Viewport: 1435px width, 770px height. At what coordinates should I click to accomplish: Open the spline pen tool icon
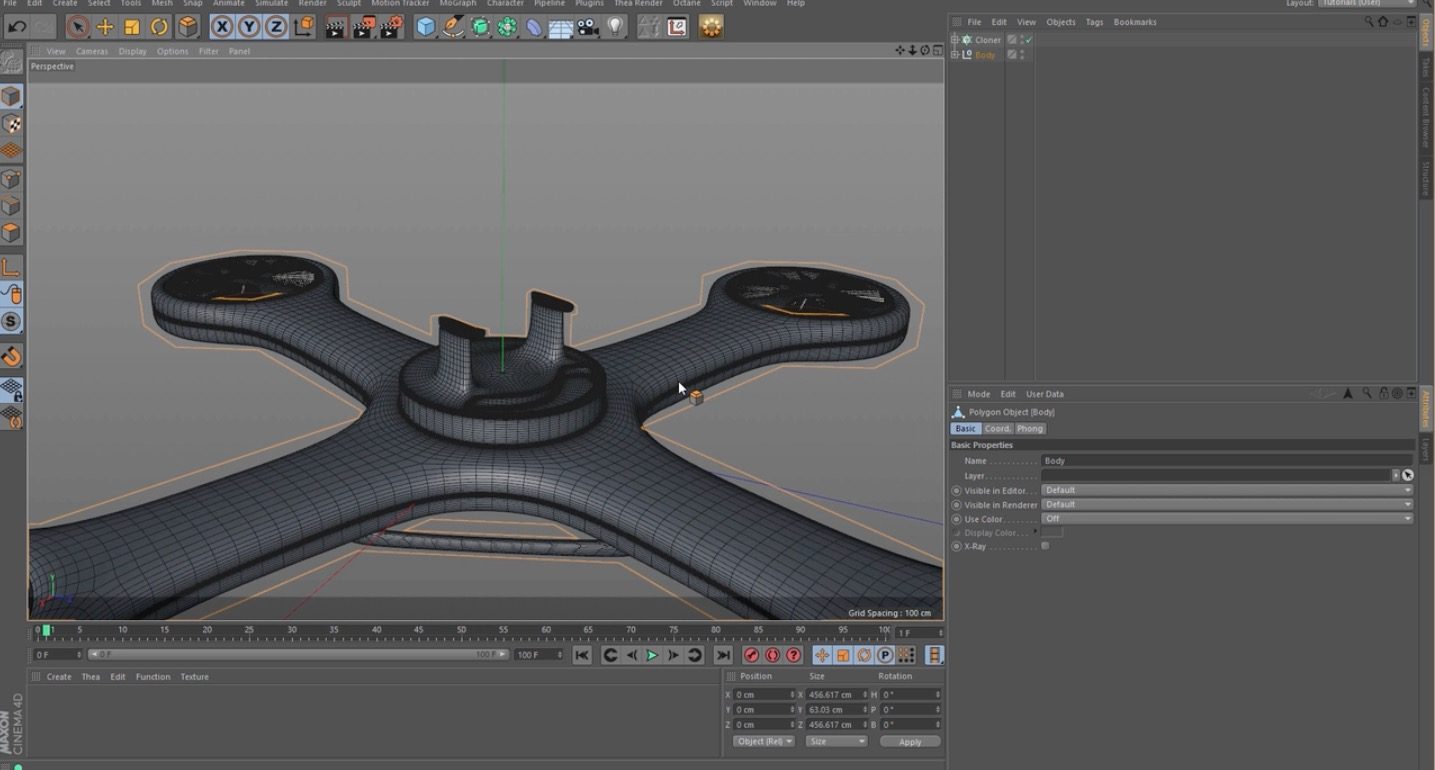point(453,27)
